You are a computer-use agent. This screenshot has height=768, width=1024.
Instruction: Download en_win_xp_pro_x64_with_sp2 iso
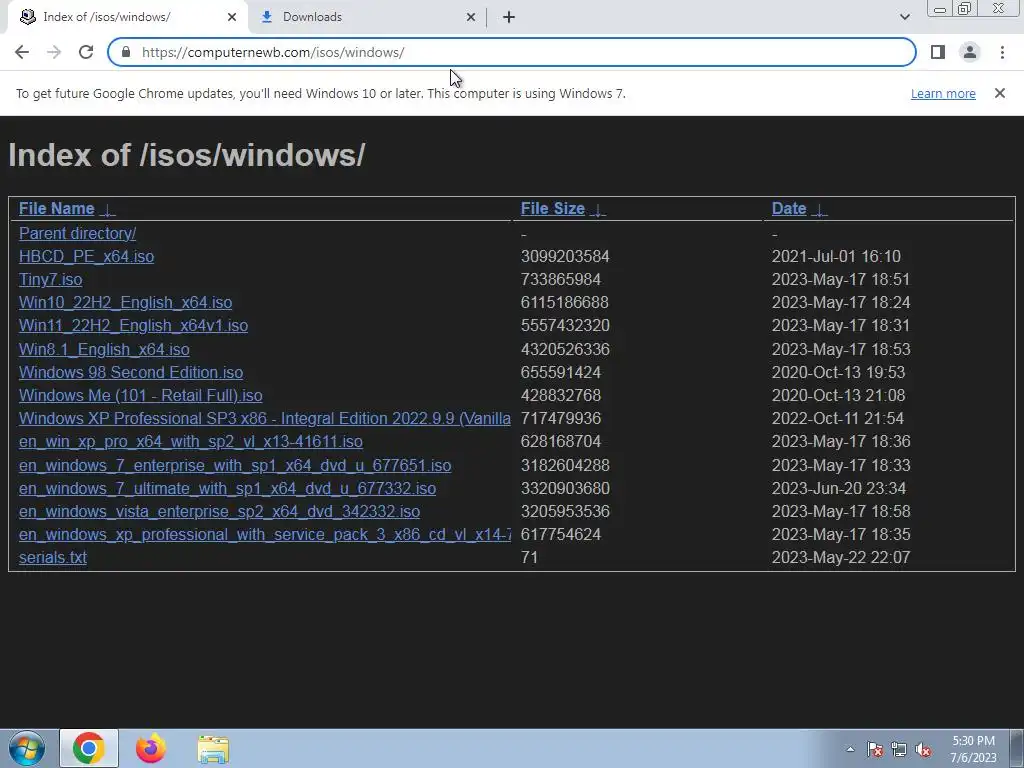tap(191, 441)
